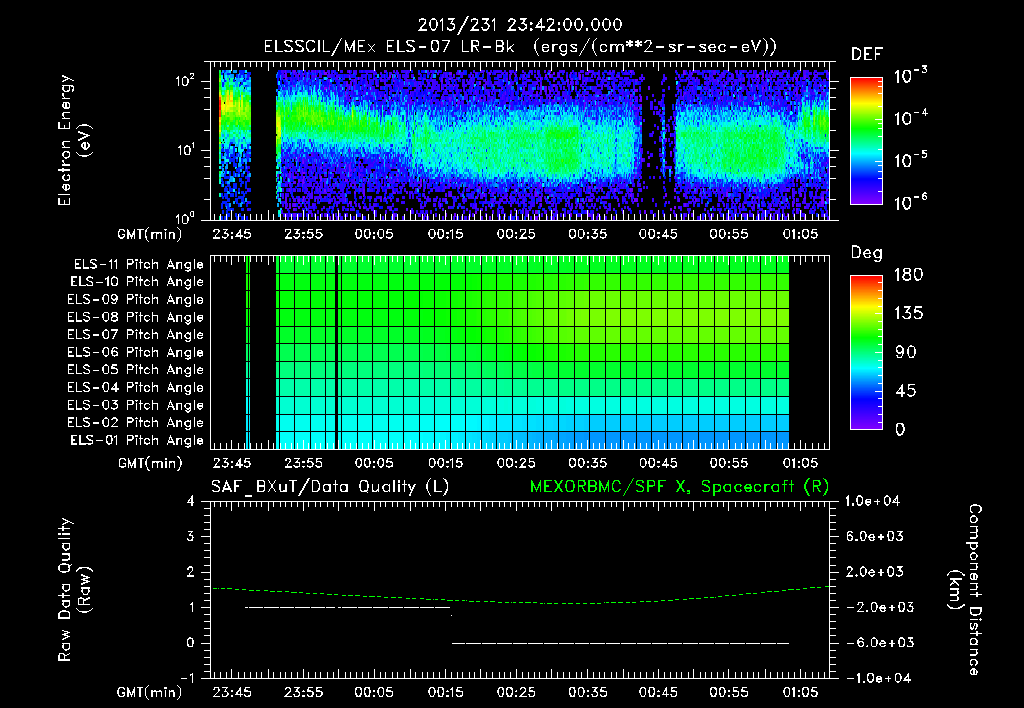Screen dimensions: 1024x708
Task: Click the plot title timestamp 2013/231 23:42:00.000
Action: 520,25
